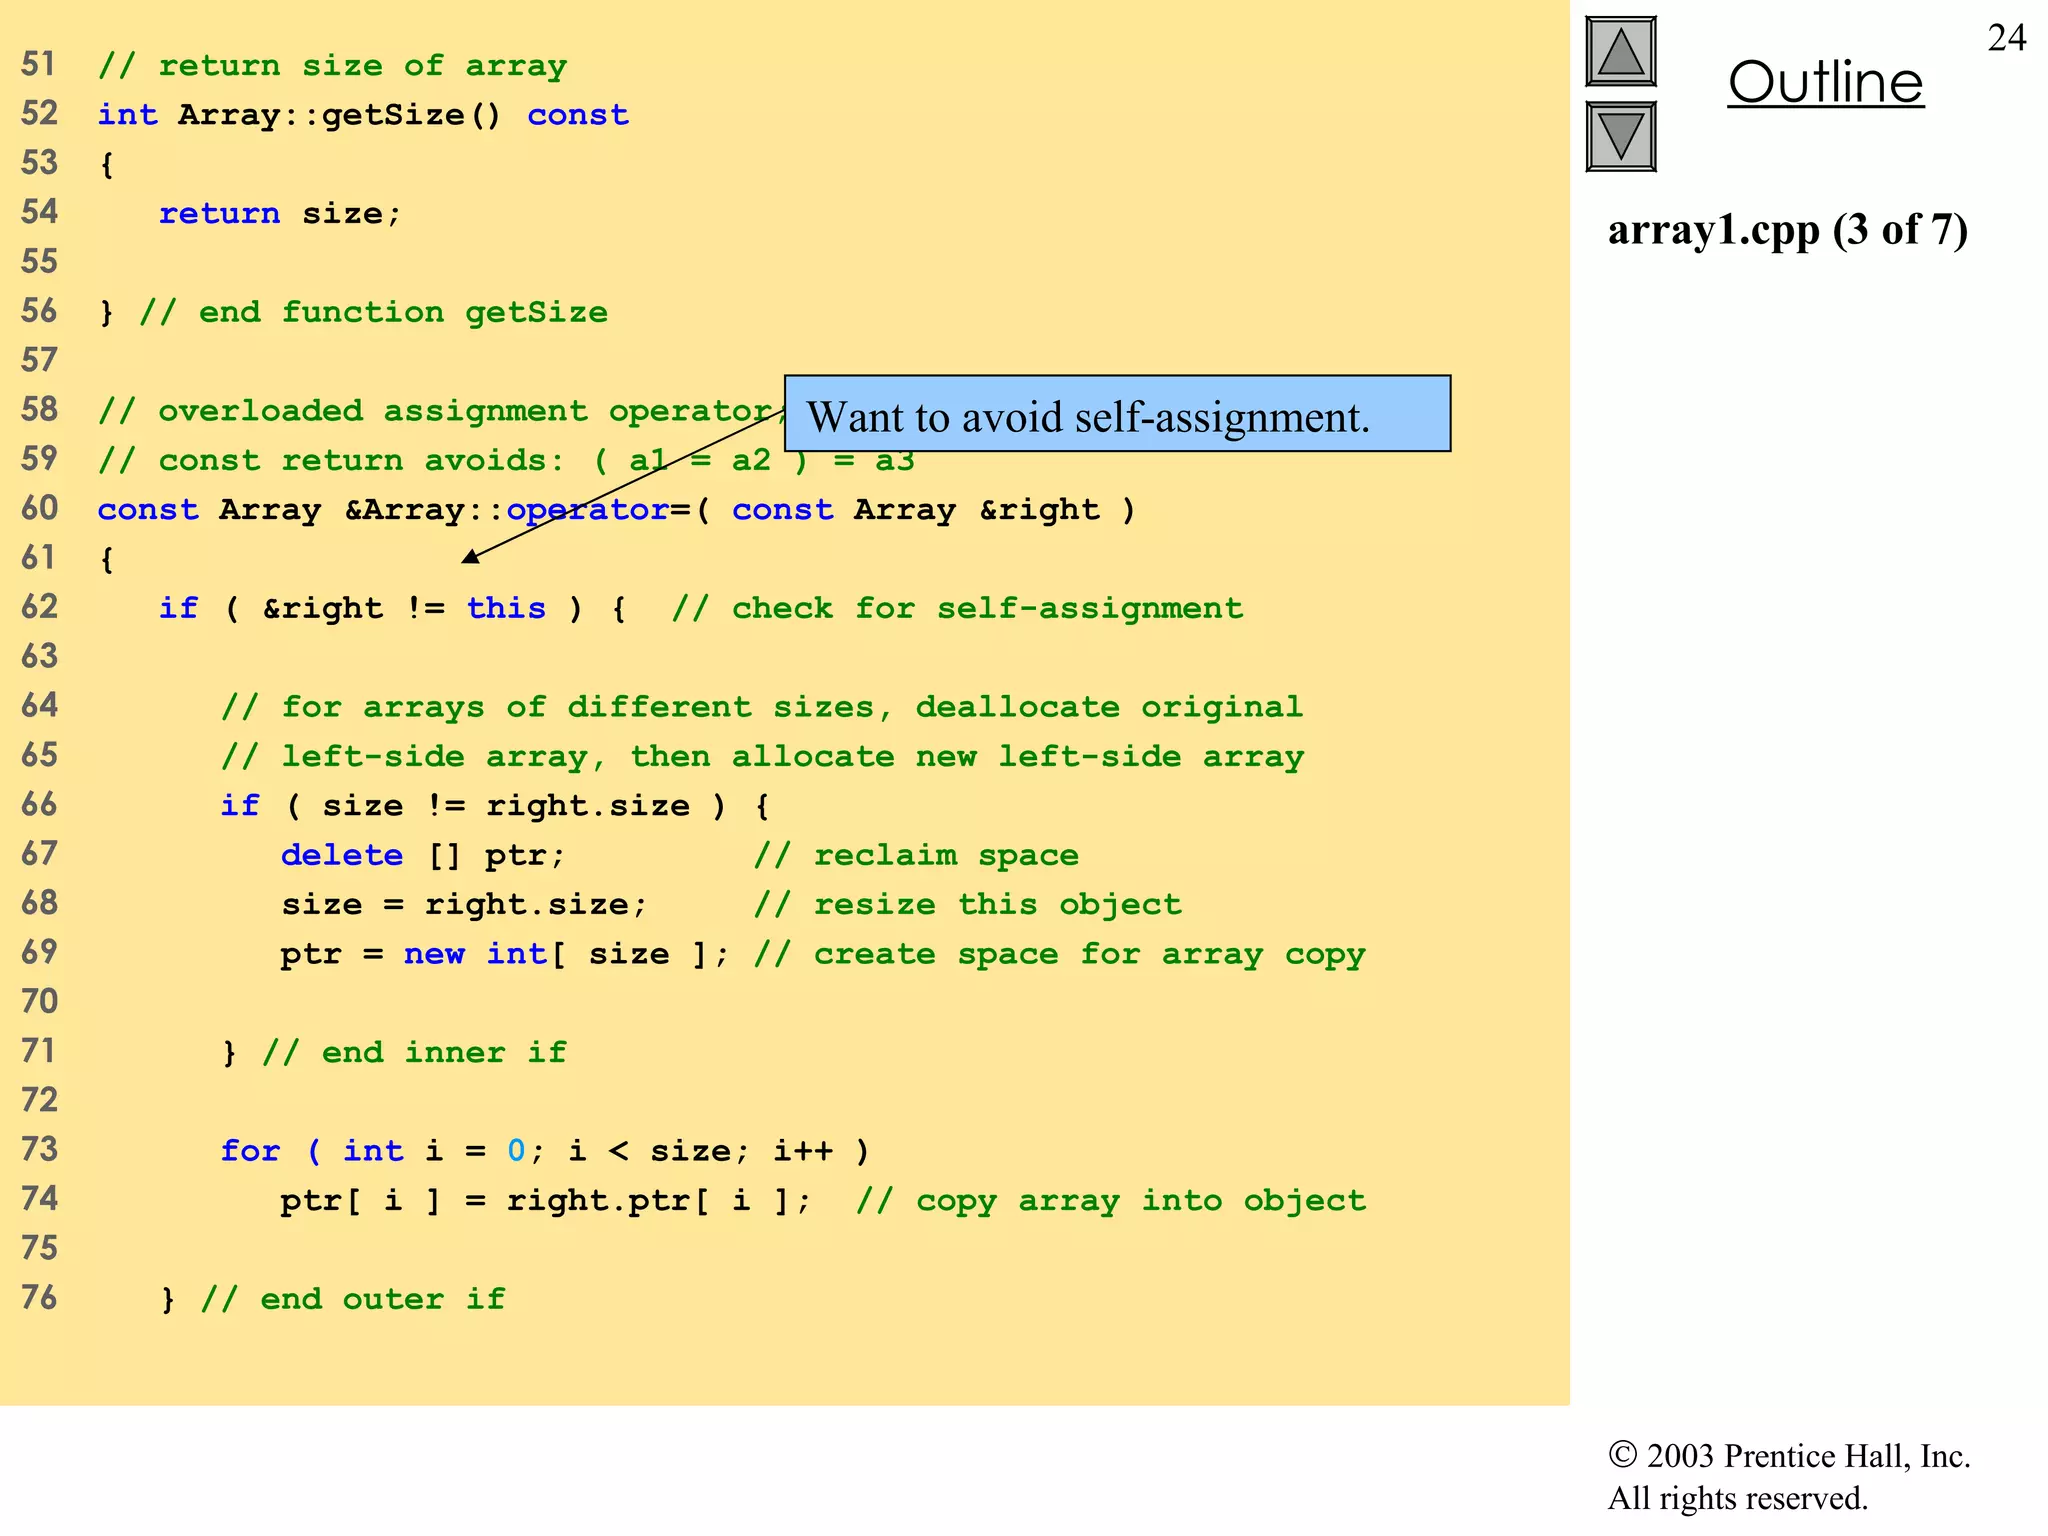The image size is (2048, 1536).
Task: Click line number 76
Action: [39, 1298]
